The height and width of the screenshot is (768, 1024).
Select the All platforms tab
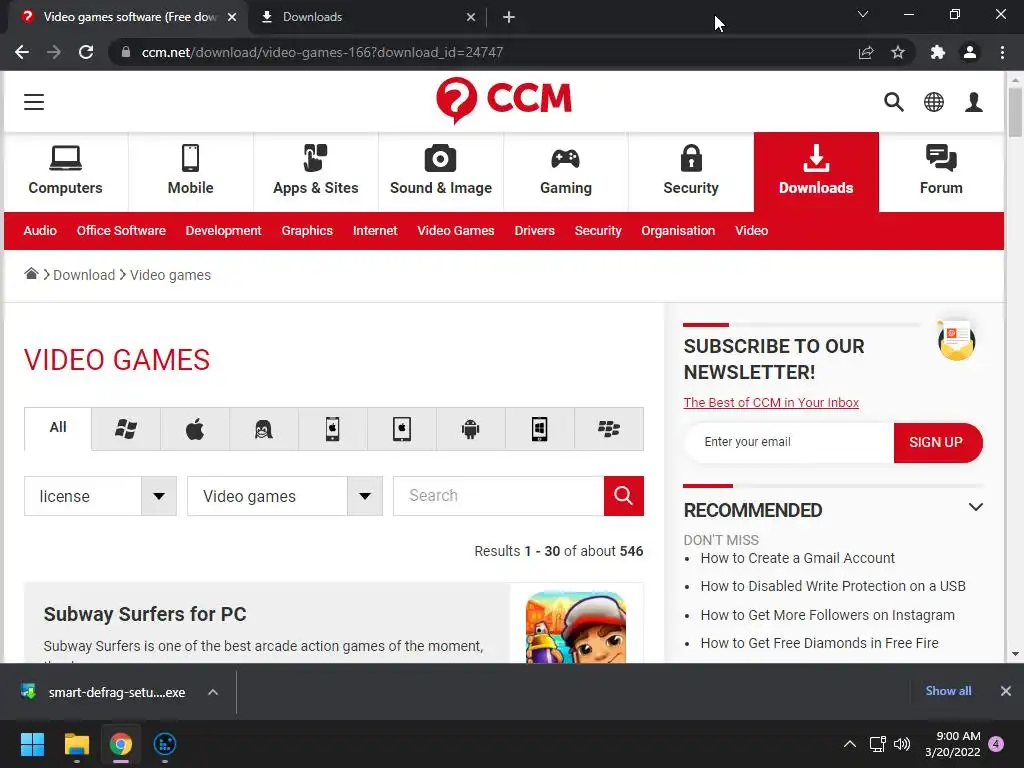[58, 428]
